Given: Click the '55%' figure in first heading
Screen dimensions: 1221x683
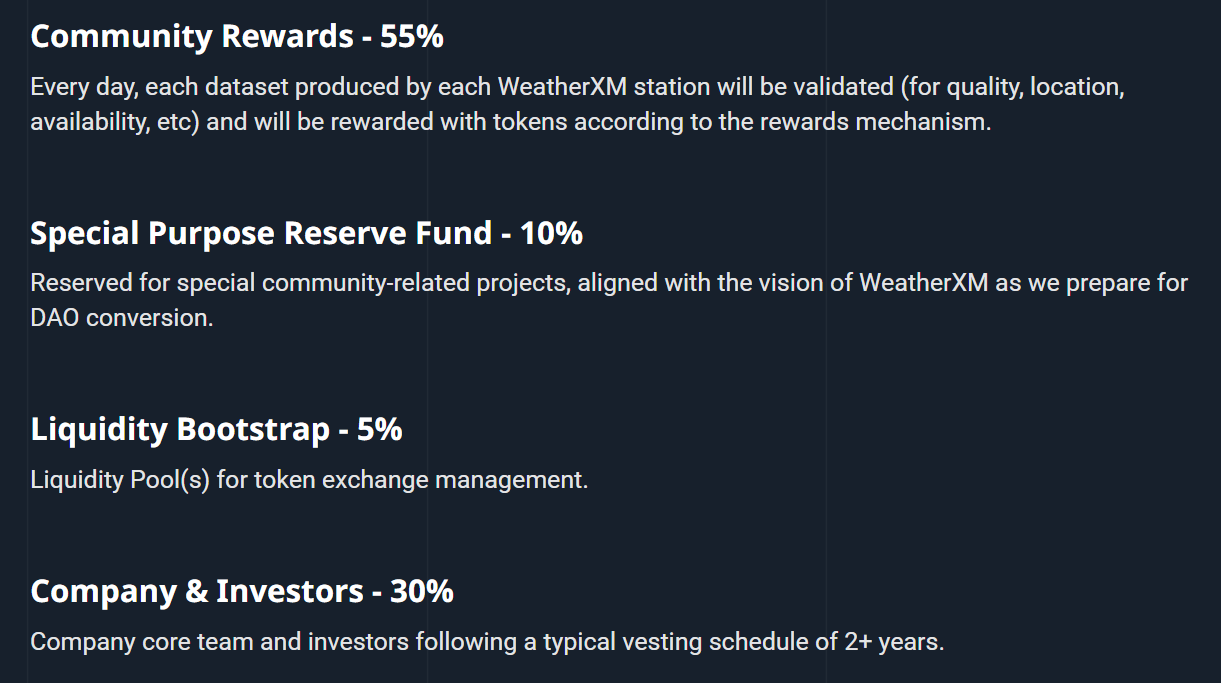Looking at the screenshot, I should pos(411,37).
